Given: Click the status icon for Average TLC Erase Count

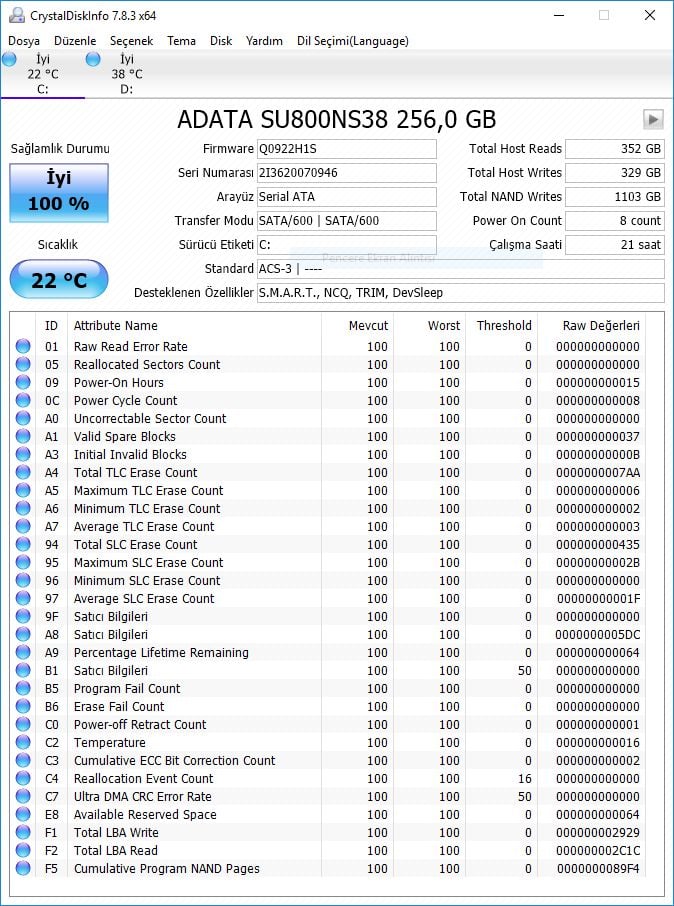Looking at the screenshot, I should pos(23,526).
